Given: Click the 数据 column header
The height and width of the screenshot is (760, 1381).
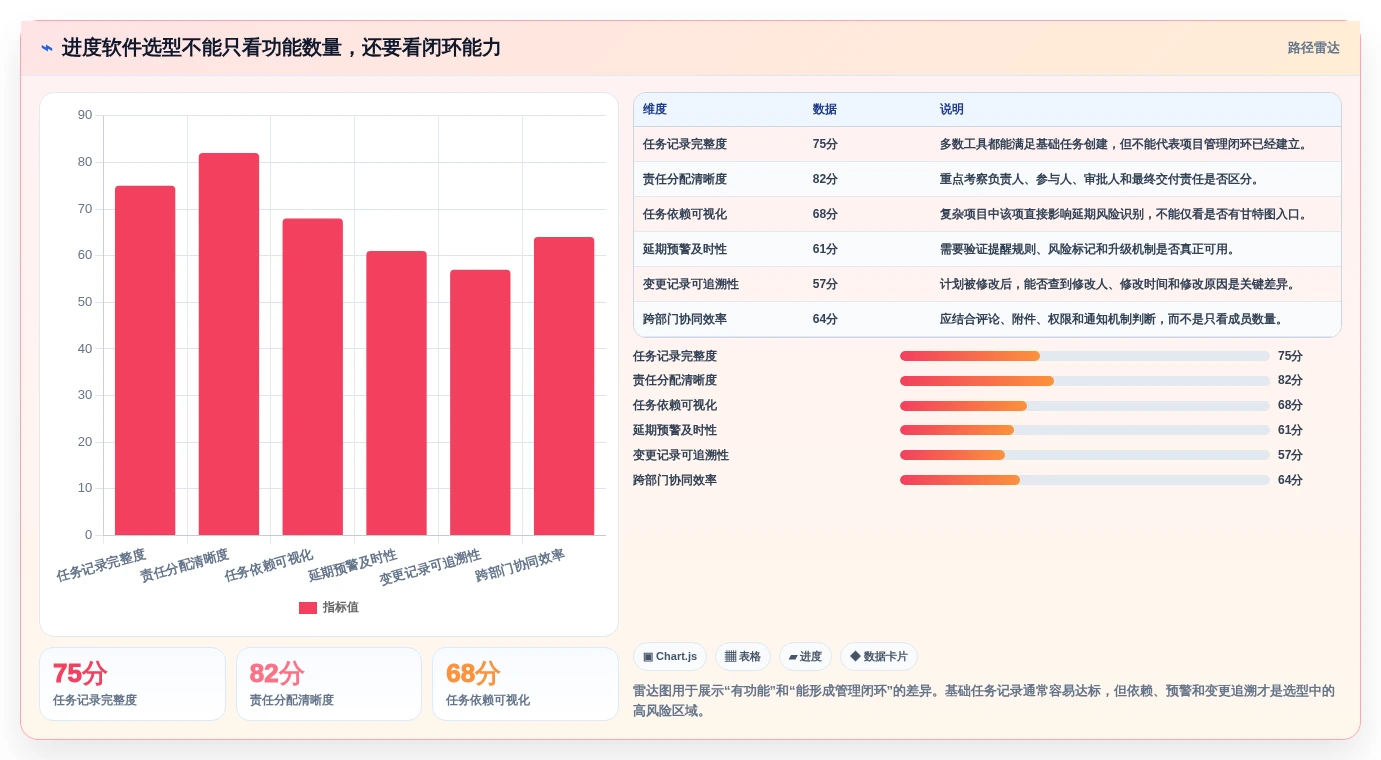Looking at the screenshot, I should (x=825, y=110).
